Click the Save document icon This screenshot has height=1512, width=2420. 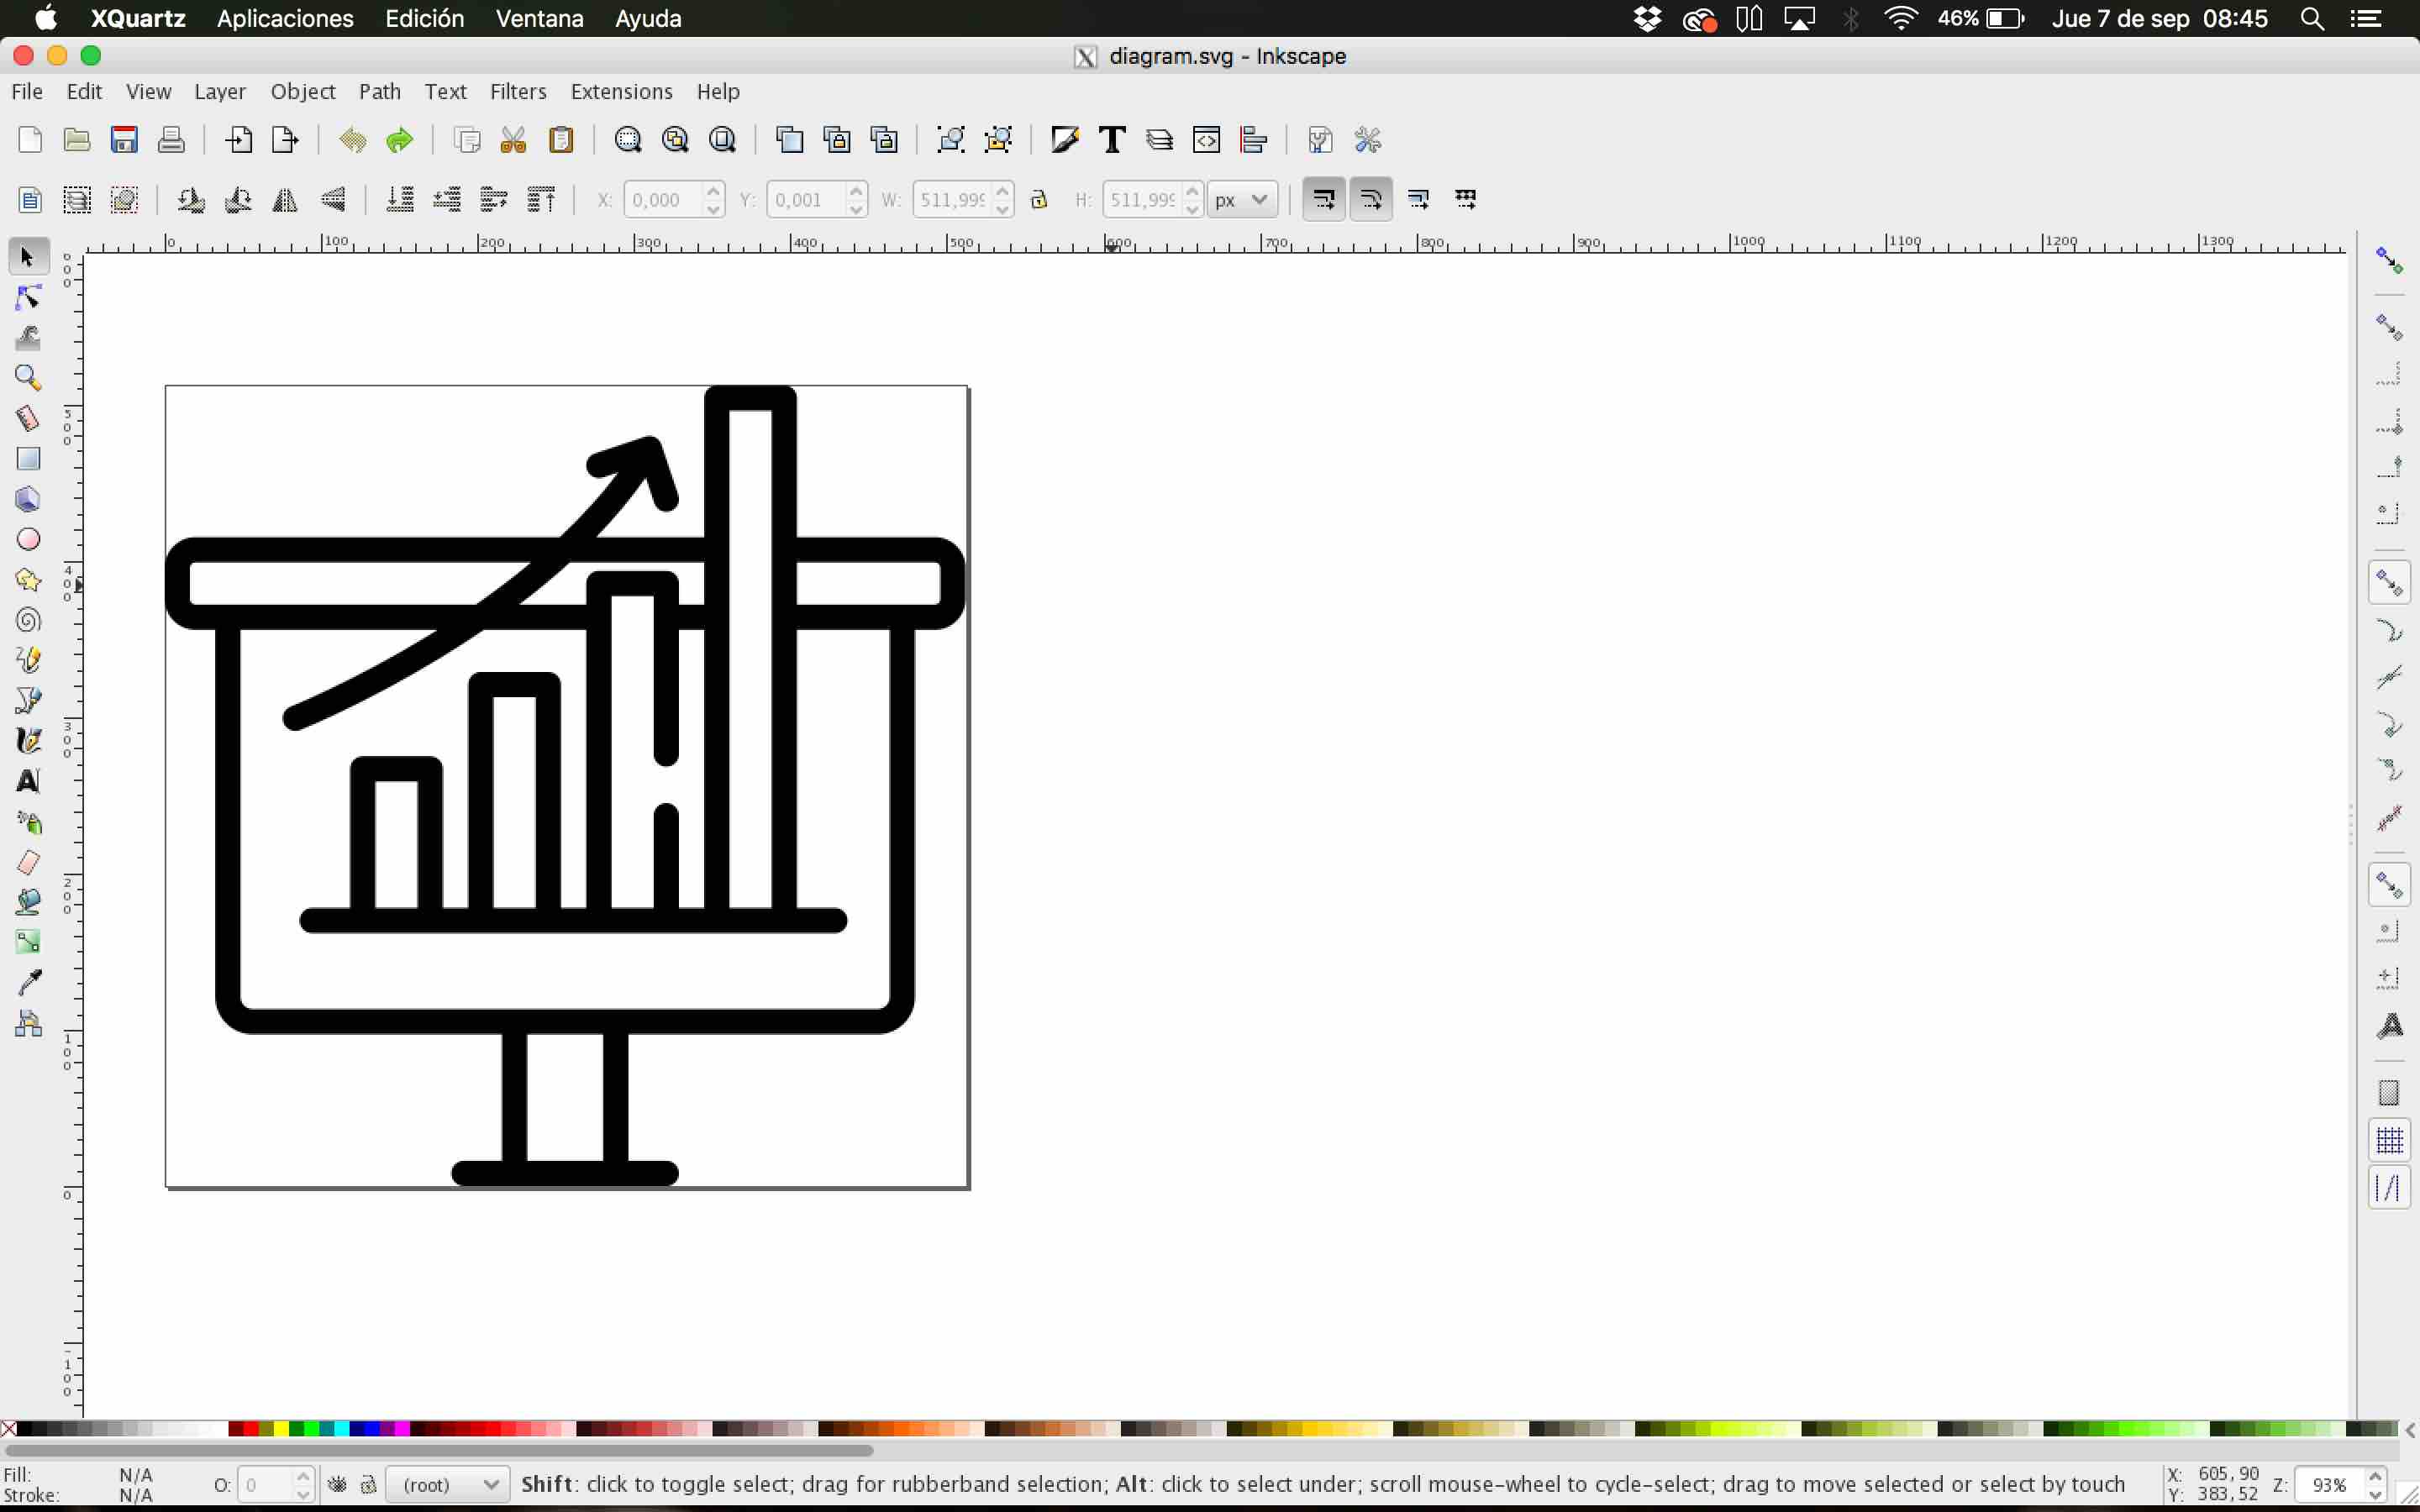coord(124,140)
